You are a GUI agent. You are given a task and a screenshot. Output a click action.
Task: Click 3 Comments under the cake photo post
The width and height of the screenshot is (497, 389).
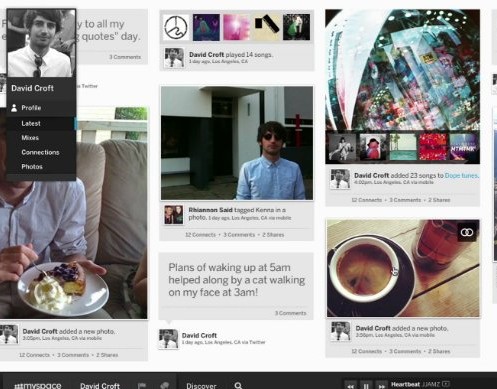click(73, 355)
